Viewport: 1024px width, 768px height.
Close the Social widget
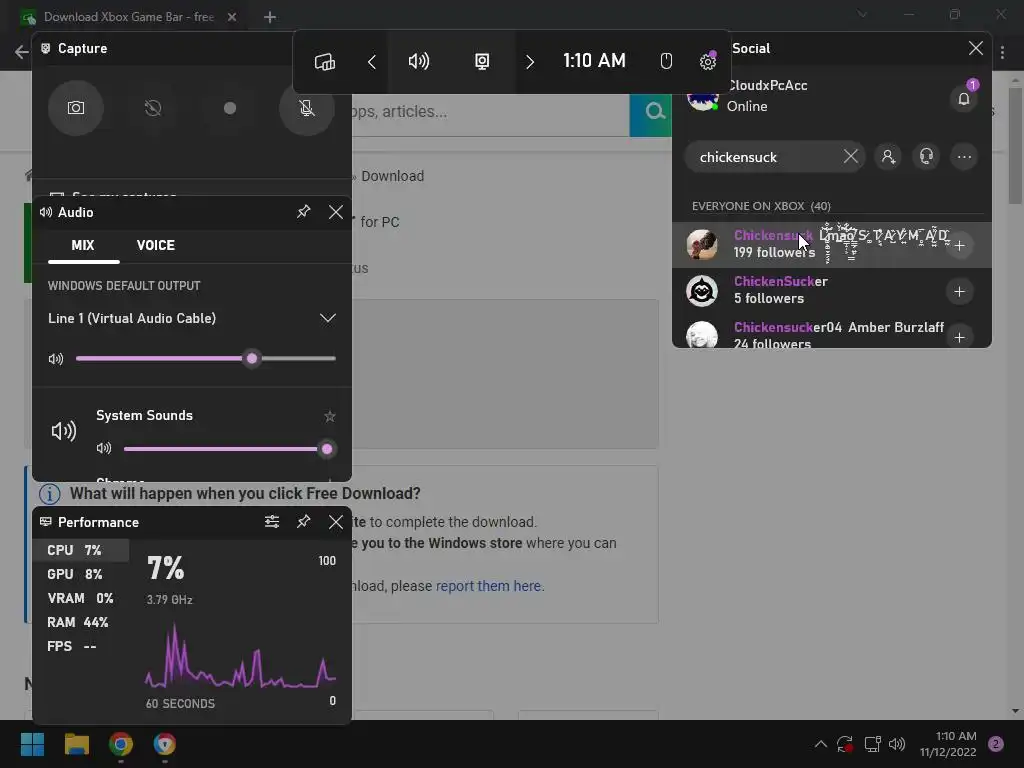[x=976, y=48]
